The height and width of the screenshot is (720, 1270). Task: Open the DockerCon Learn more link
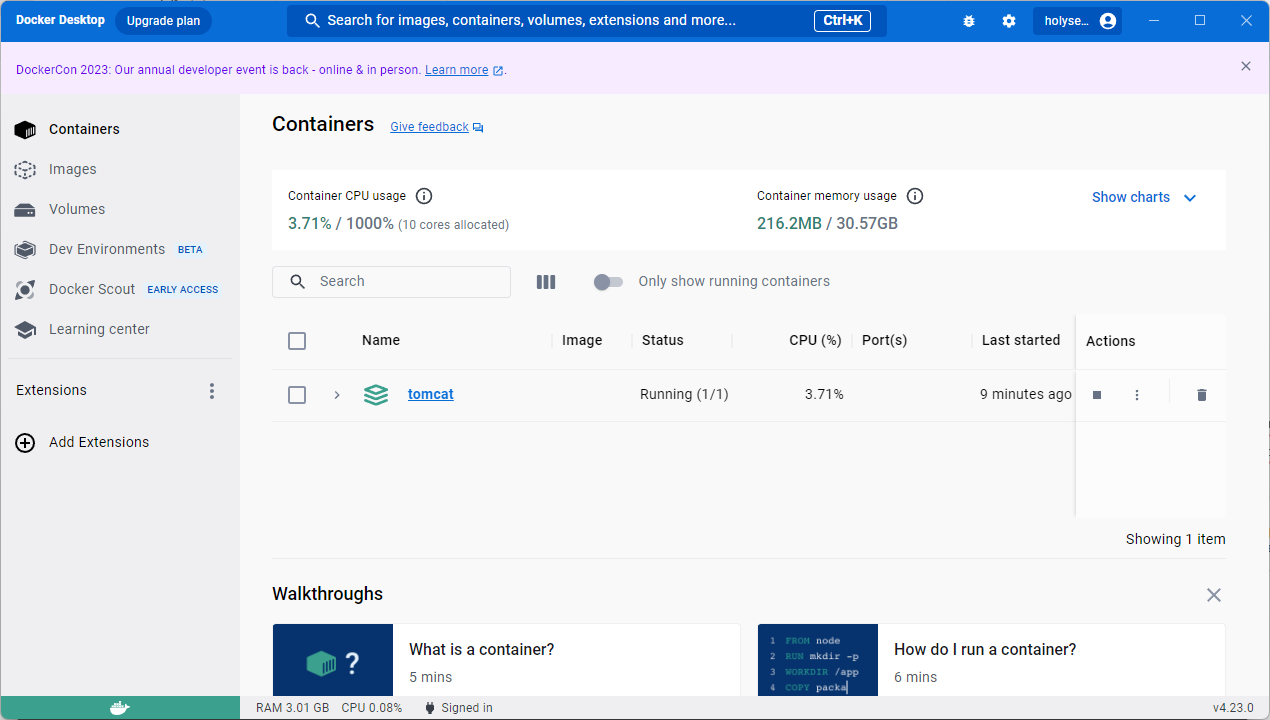457,70
